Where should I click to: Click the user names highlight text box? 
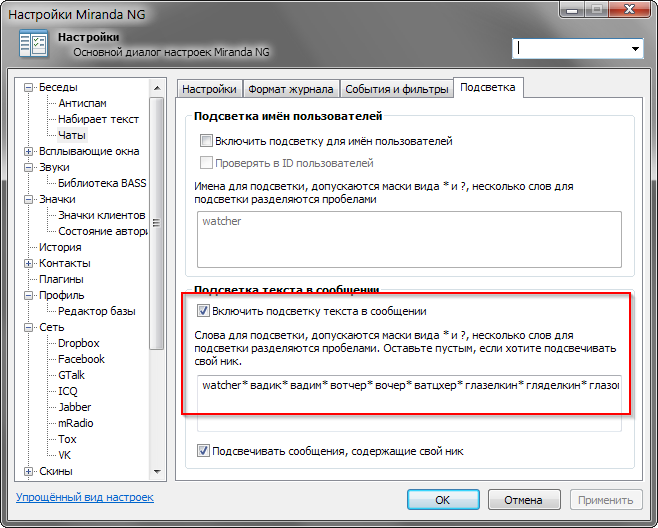pos(409,239)
